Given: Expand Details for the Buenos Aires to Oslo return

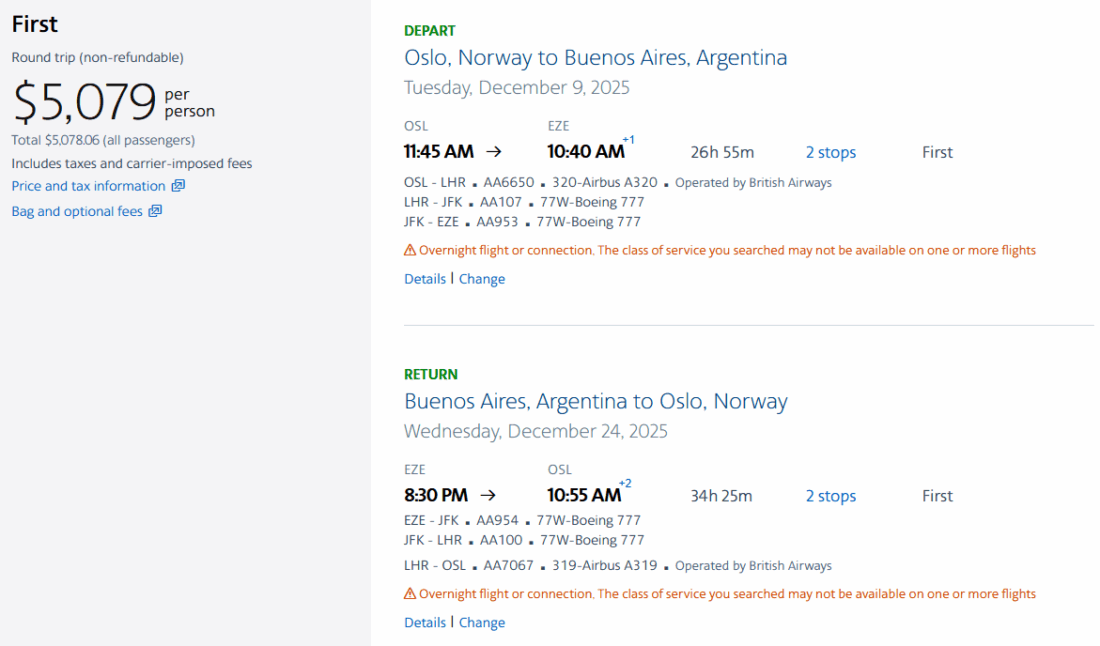Looking at the screenshot, I should [425, 622].
